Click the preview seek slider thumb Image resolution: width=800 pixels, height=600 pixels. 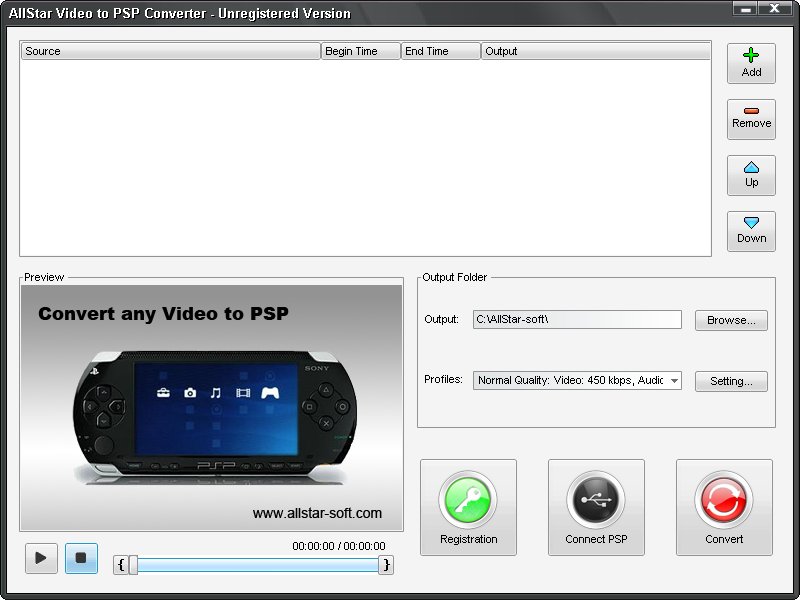(134, 565)
